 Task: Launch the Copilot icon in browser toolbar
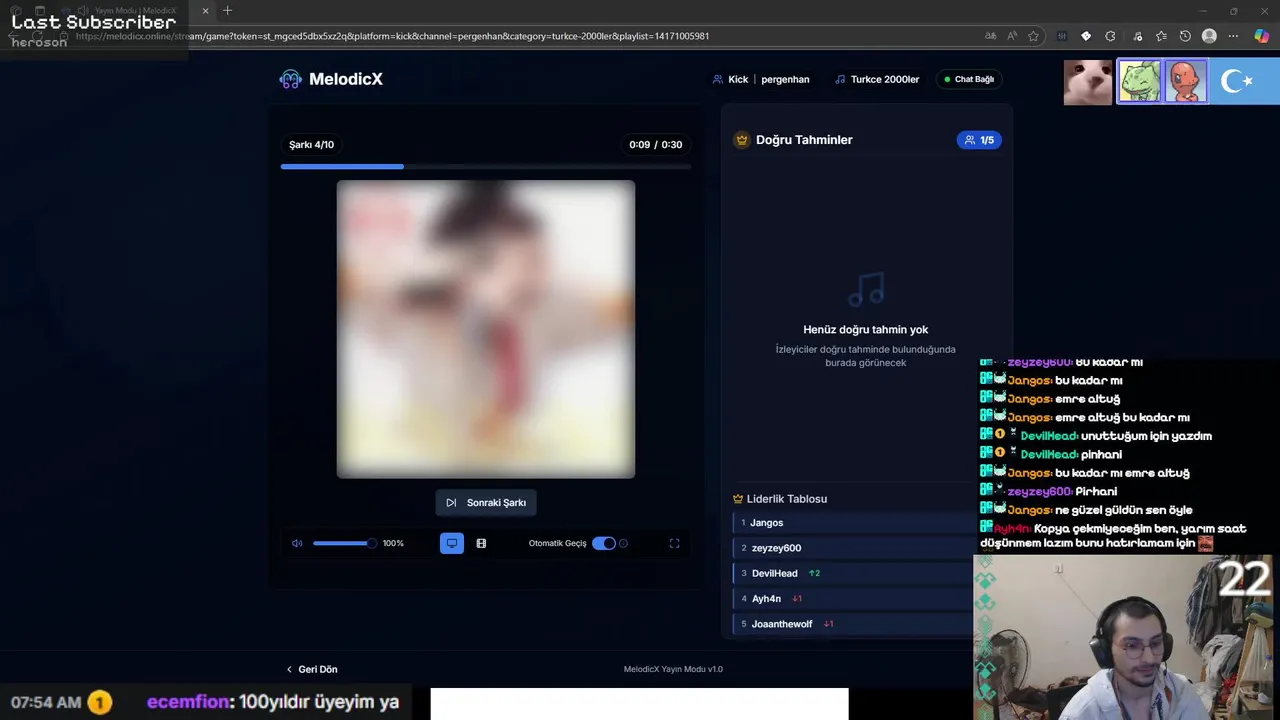1262,36
